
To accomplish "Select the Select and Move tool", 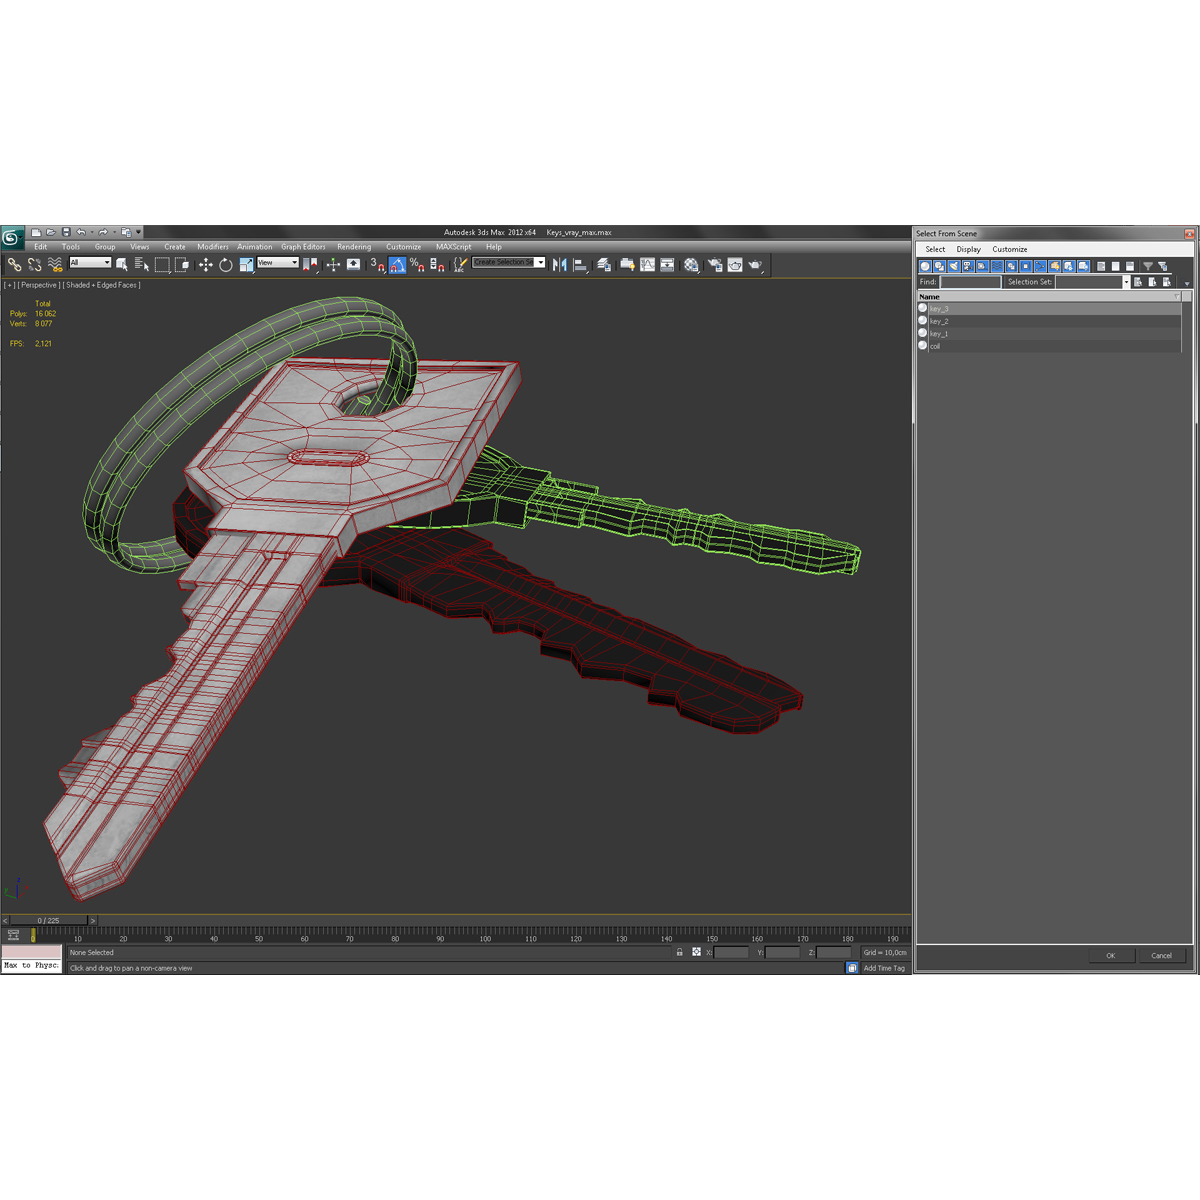I will point(206,264).
